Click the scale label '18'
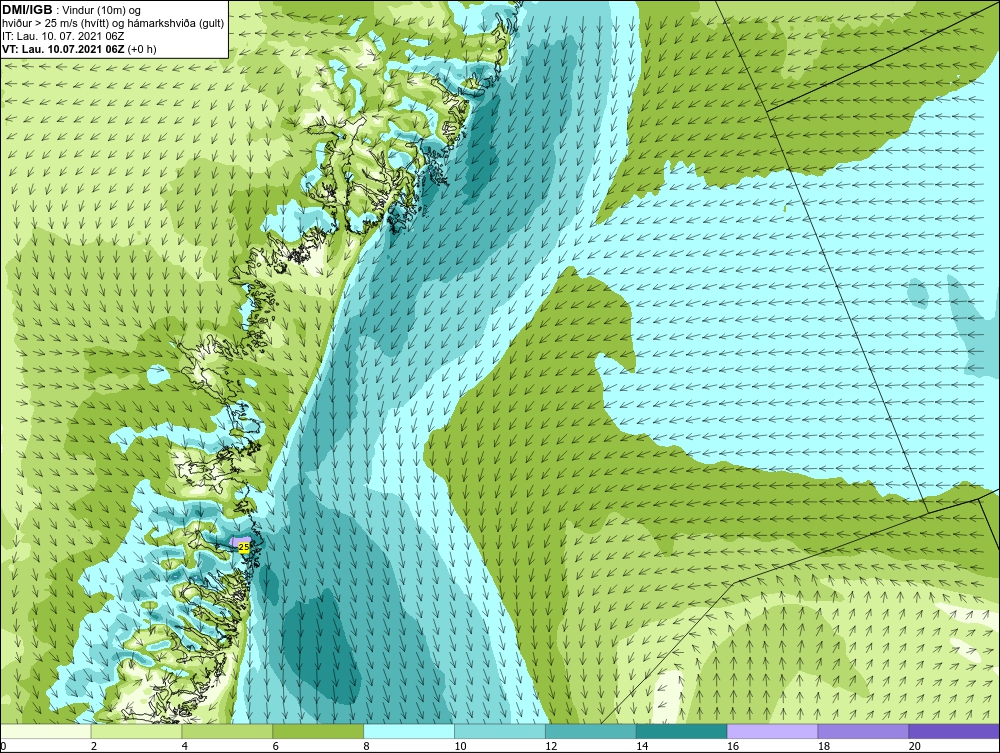Image resolution: width=1000 pixels, height=753 pixels. [824, 746]
